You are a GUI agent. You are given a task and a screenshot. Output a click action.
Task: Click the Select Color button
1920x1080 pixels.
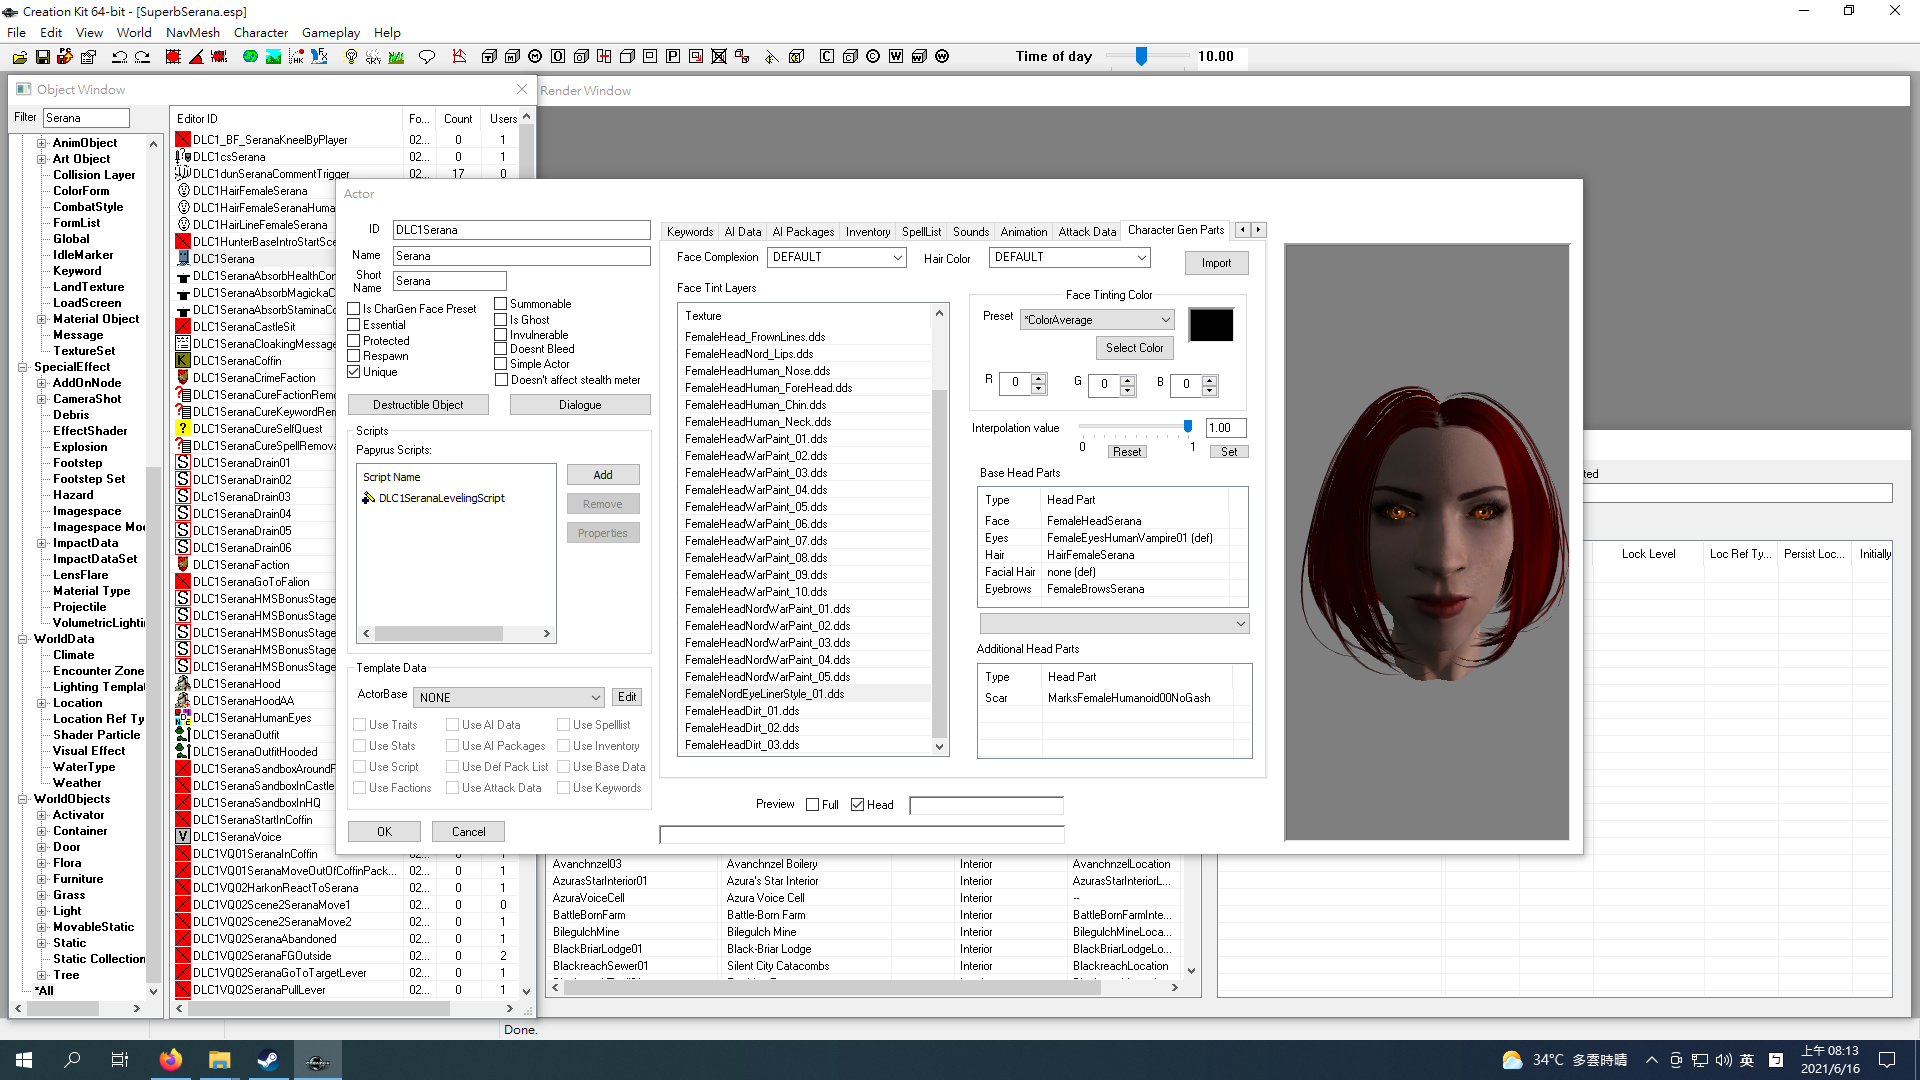[x=1135, y=348]
